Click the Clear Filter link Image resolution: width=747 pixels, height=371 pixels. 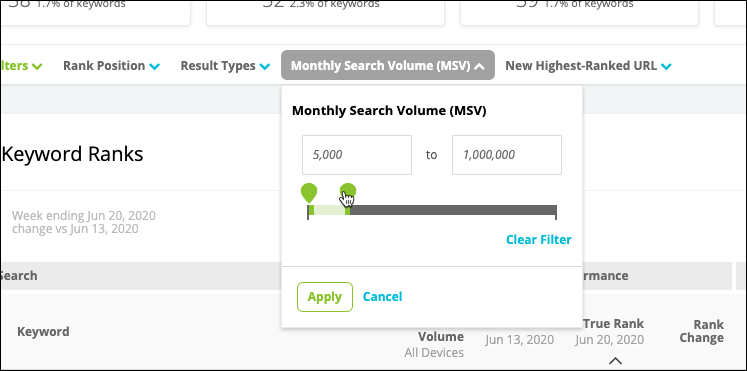tap(539, 240)
